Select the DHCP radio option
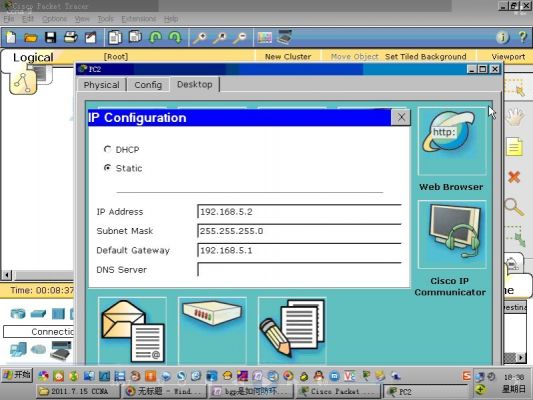The width and height of the screenshot is (533, 400). coord(107,149)
